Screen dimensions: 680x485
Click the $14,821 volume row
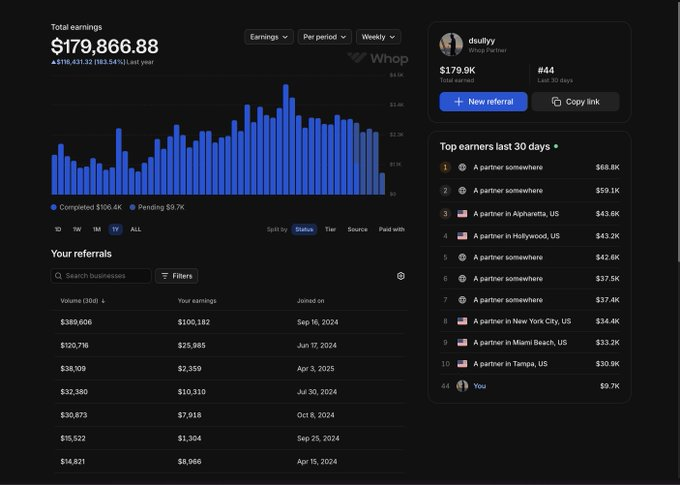230,461
